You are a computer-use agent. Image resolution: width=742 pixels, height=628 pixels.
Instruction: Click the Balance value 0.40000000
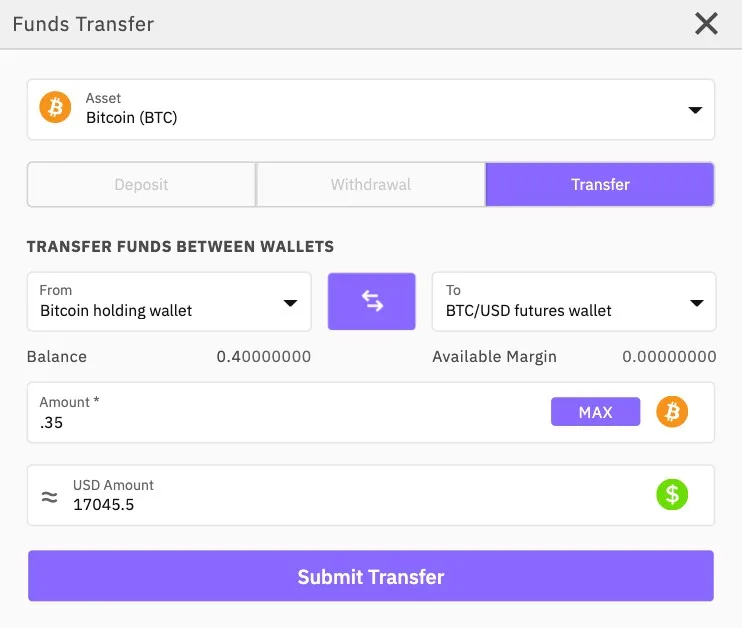tap(264, 357)
